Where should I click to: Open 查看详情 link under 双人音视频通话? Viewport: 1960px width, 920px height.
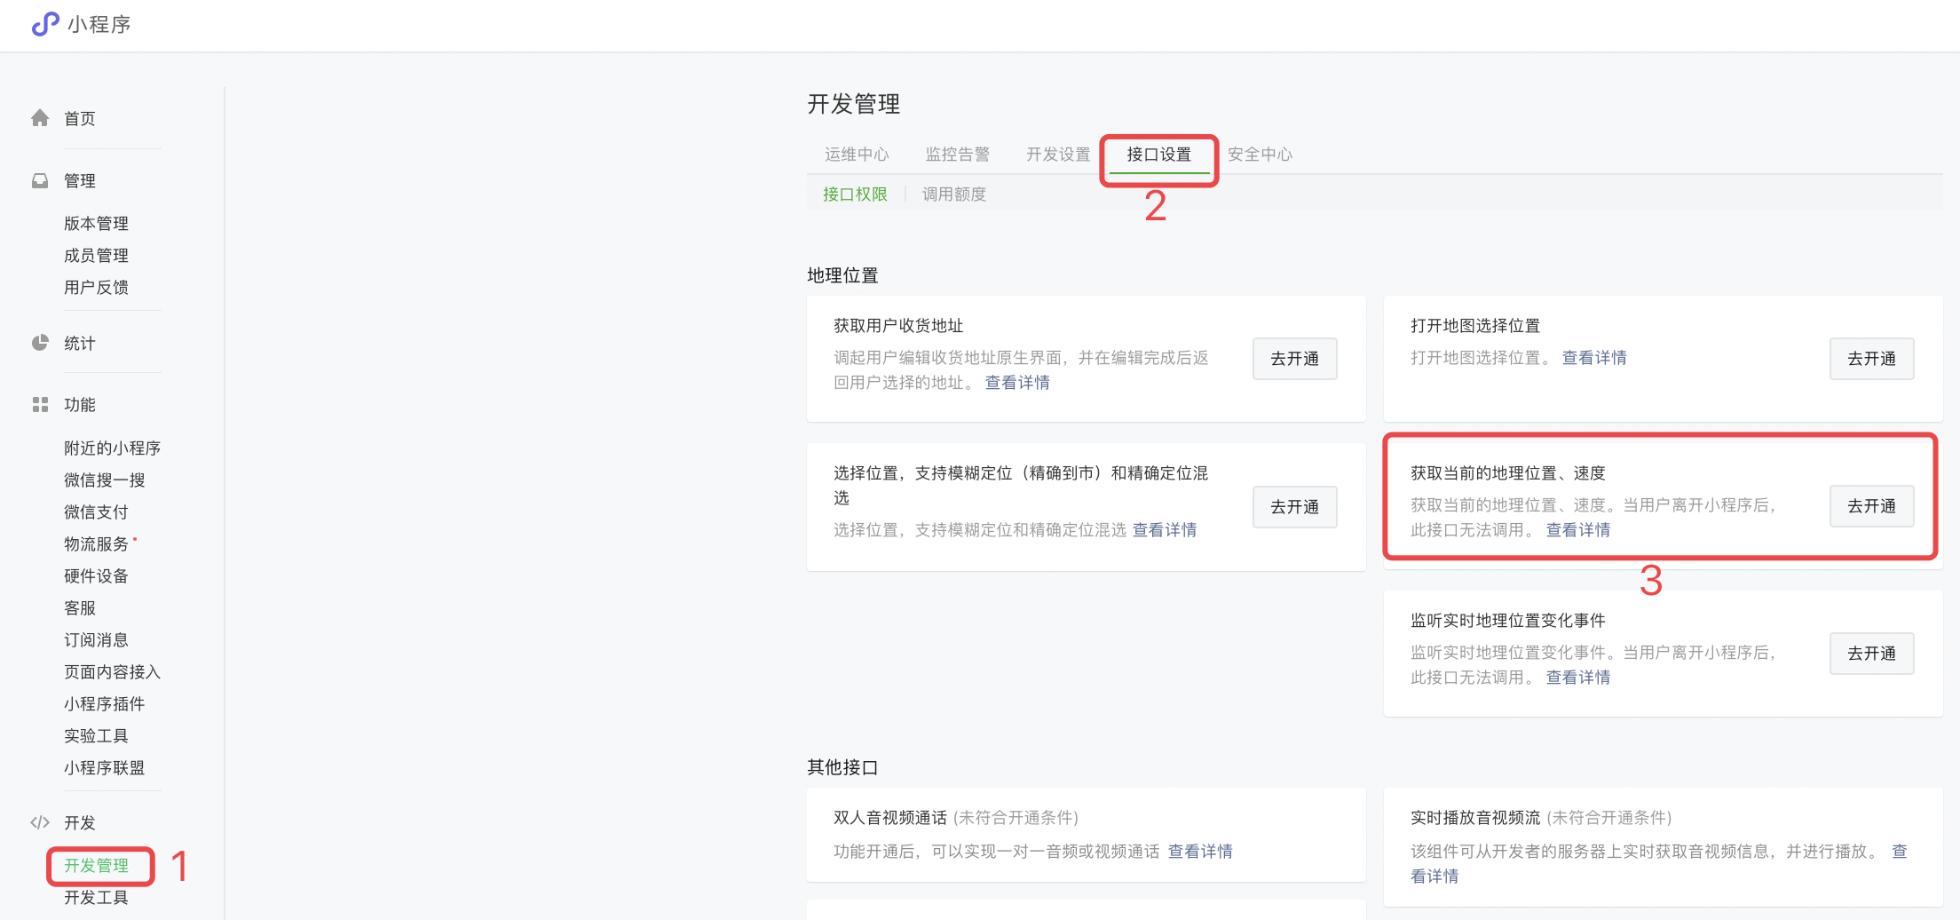point(1200,851)
